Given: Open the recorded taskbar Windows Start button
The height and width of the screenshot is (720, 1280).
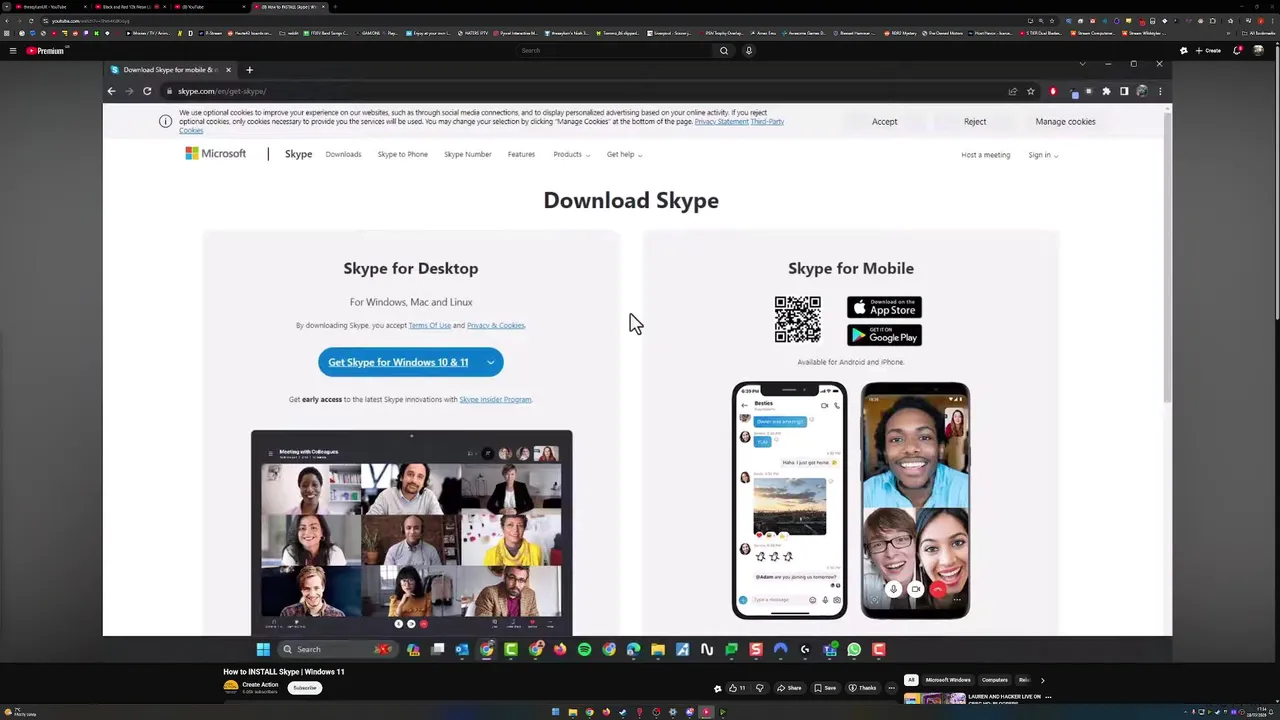Looking at the screenshot, I should point(263,649).
